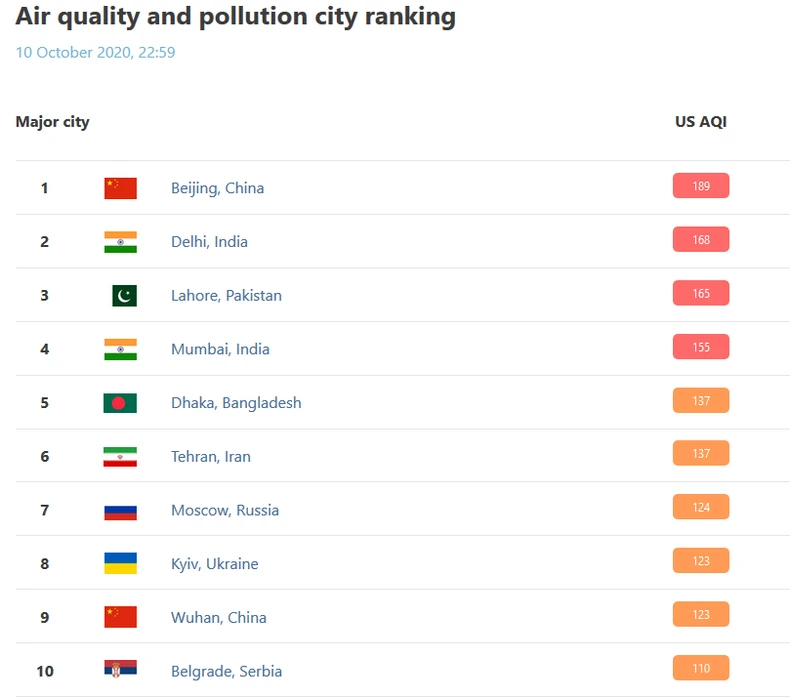Go to Tehran, Iran link
790x698 pixels.
211,457
